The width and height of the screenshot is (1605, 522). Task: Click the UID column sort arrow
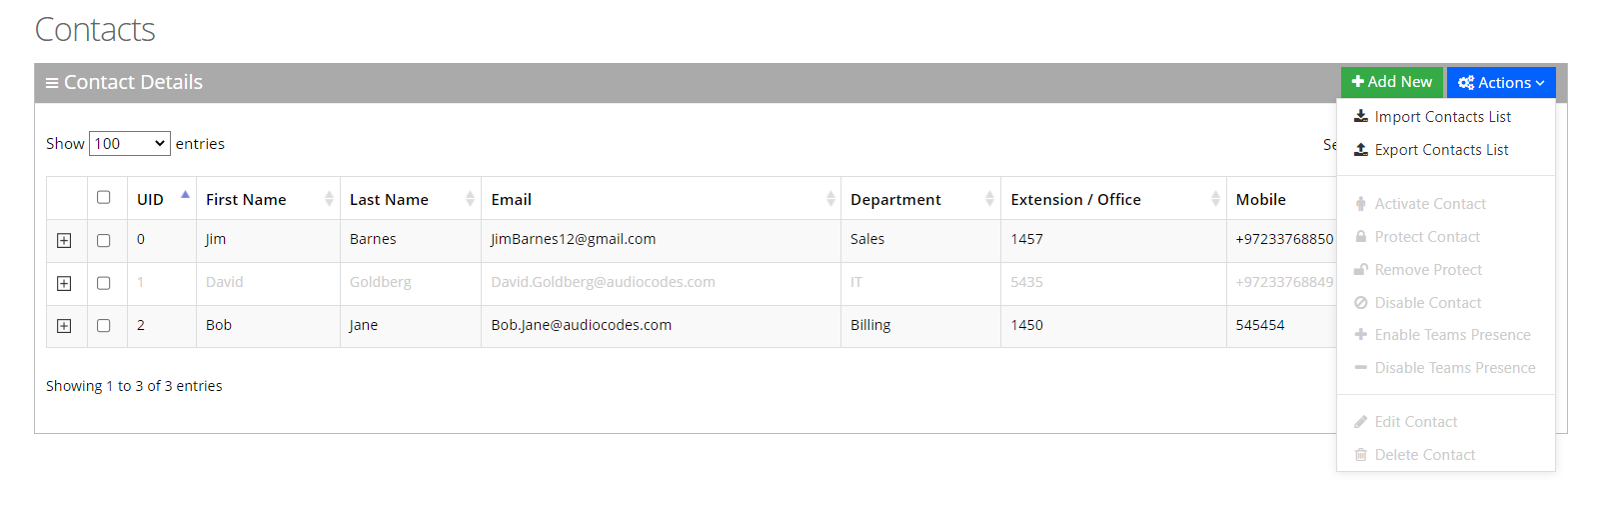(185, 196)
